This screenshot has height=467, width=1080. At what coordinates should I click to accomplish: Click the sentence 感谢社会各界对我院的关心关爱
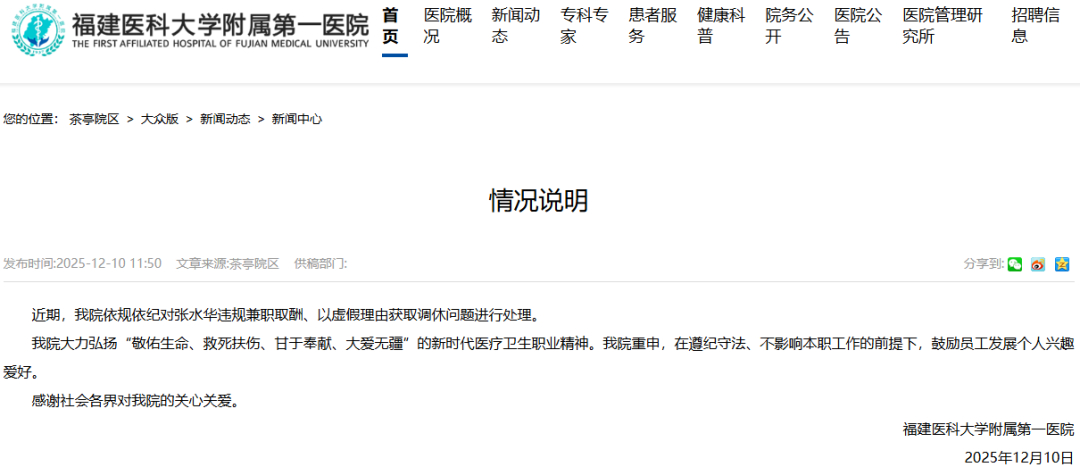(x=138, y=401)
